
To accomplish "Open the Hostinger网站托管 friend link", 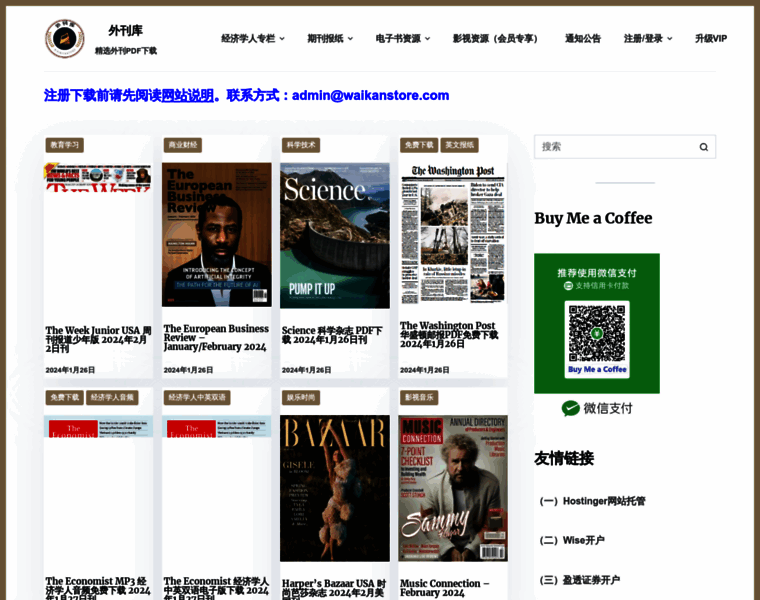I will (x=592, y=501).
